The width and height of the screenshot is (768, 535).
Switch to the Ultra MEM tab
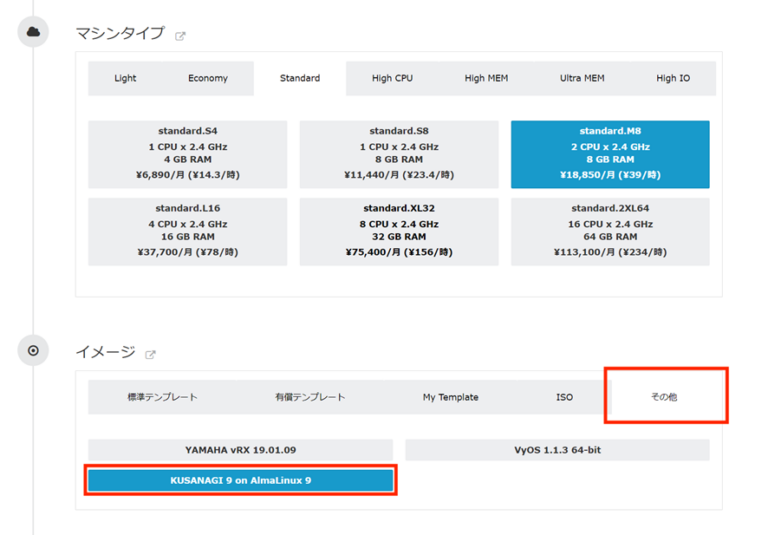582,78
